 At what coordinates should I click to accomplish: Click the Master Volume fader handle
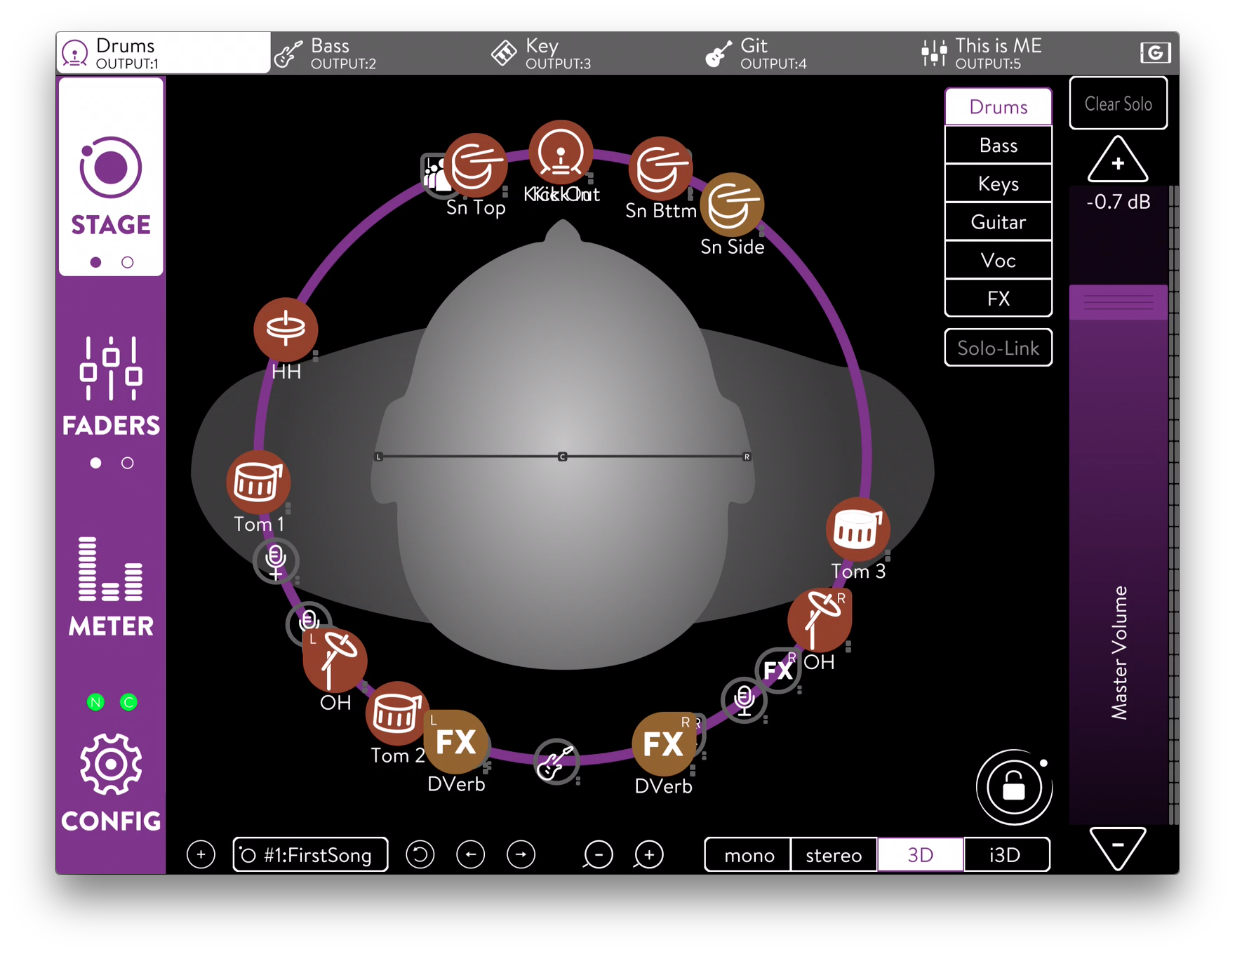tap(1118, 302)
